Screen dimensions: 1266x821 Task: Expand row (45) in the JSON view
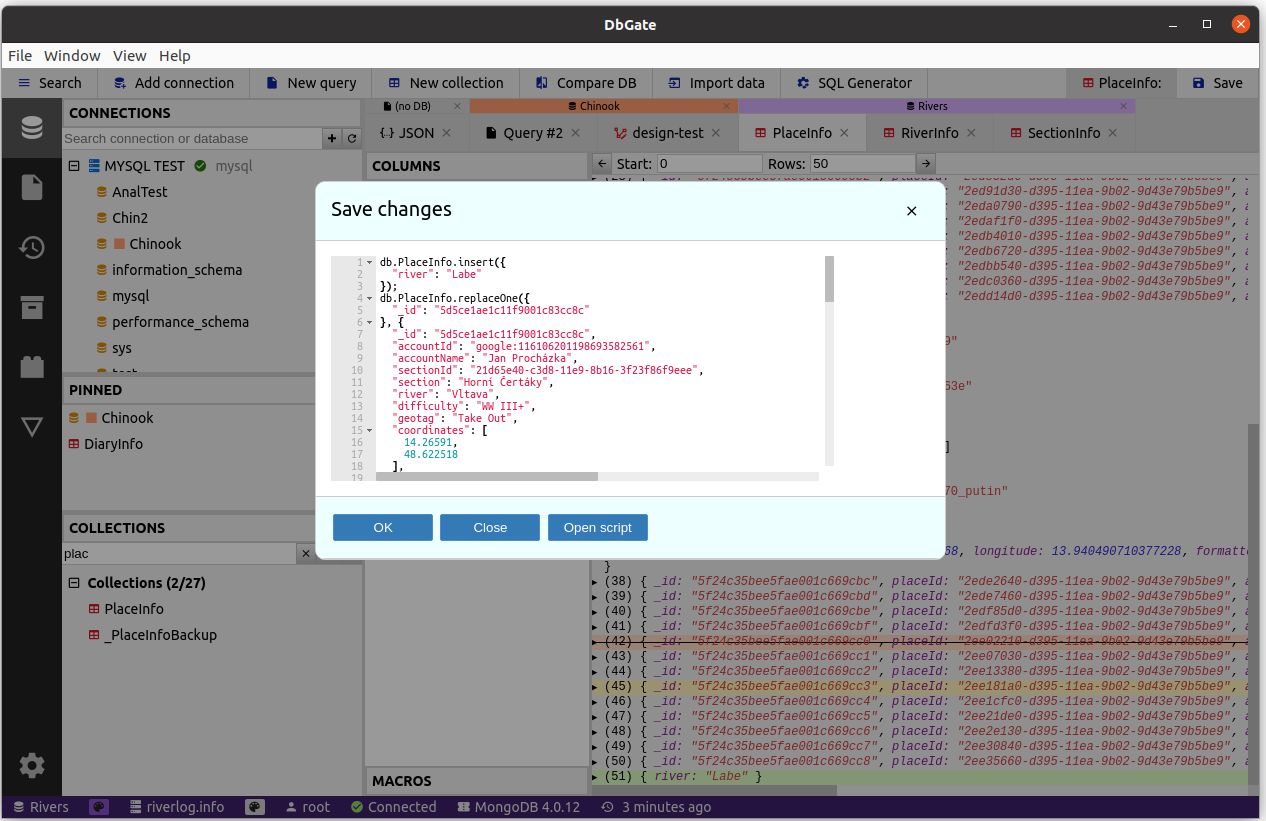point(596,686)
